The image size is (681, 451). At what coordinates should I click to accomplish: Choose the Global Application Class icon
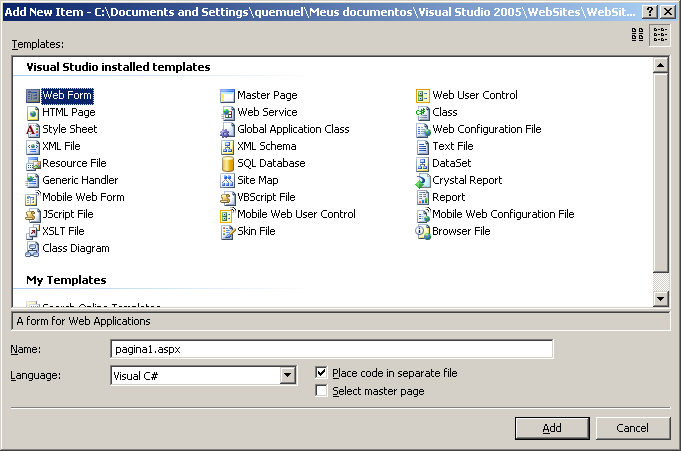227,129
